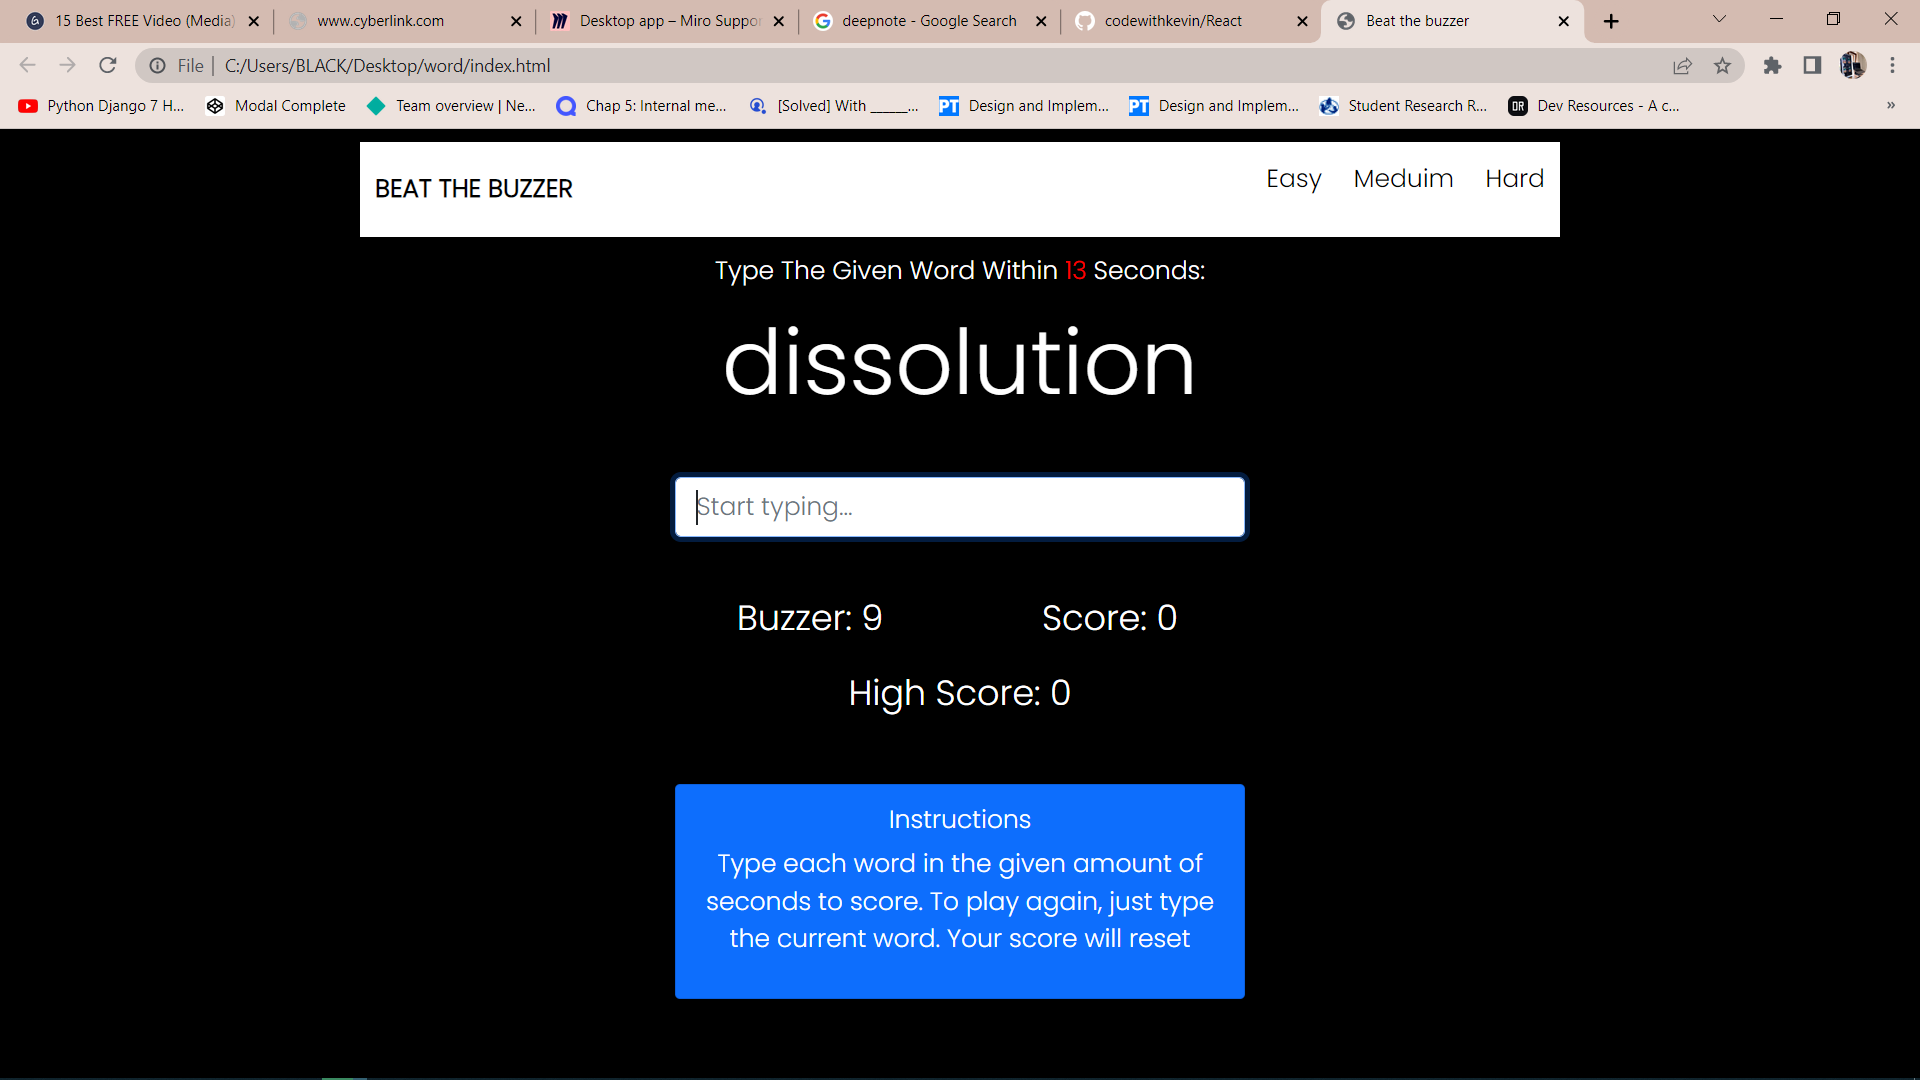This screenshot has width=1920, height=1080.
Task: Select the Hard difficulty link
Action: [x=1514, y=179]
